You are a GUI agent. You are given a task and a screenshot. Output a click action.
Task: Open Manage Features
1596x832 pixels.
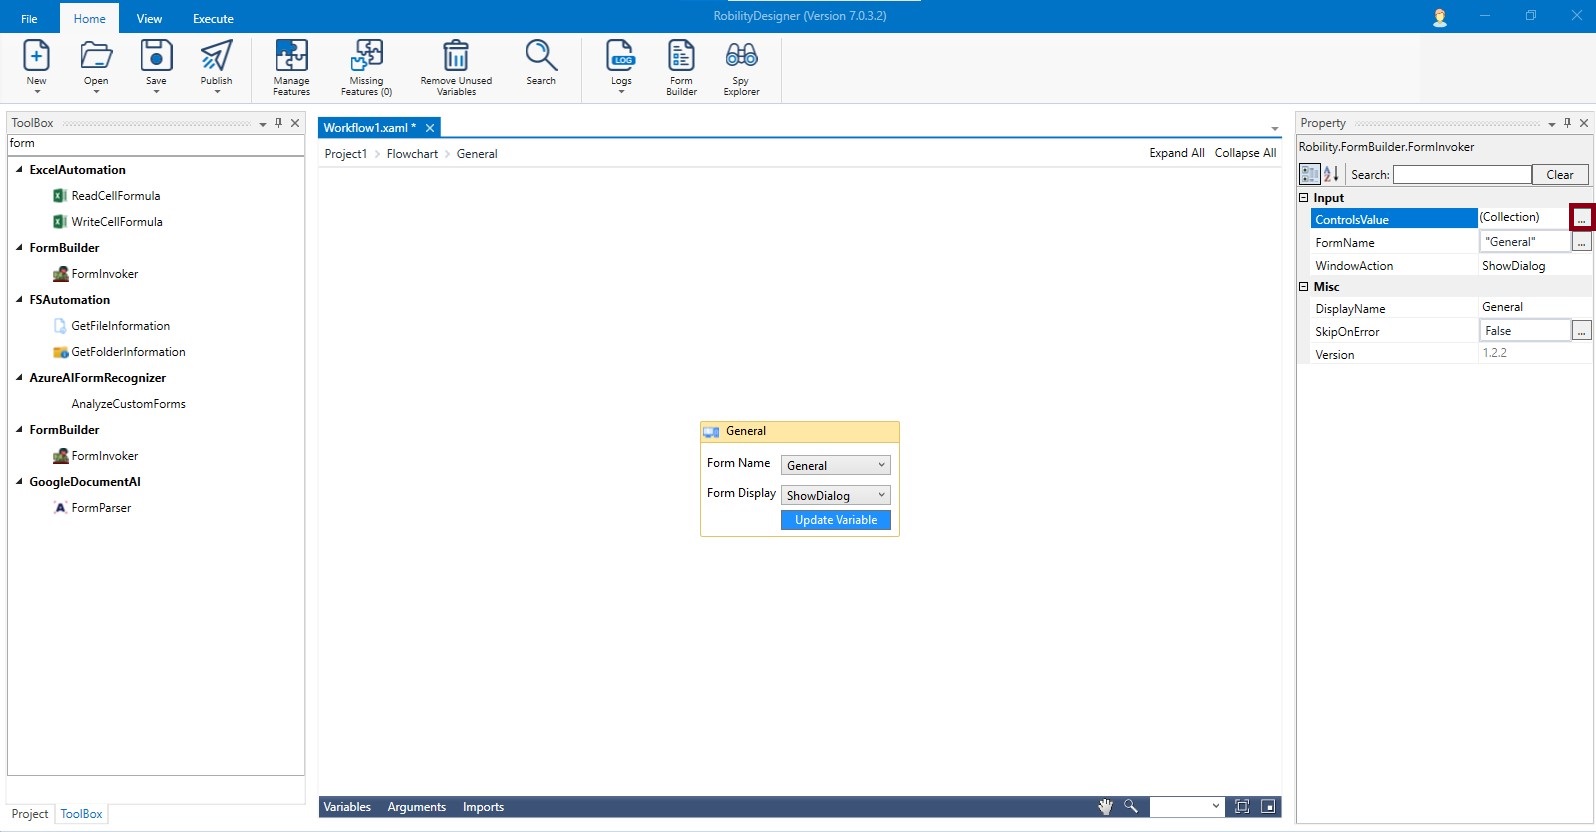click(x=291, y=57)
